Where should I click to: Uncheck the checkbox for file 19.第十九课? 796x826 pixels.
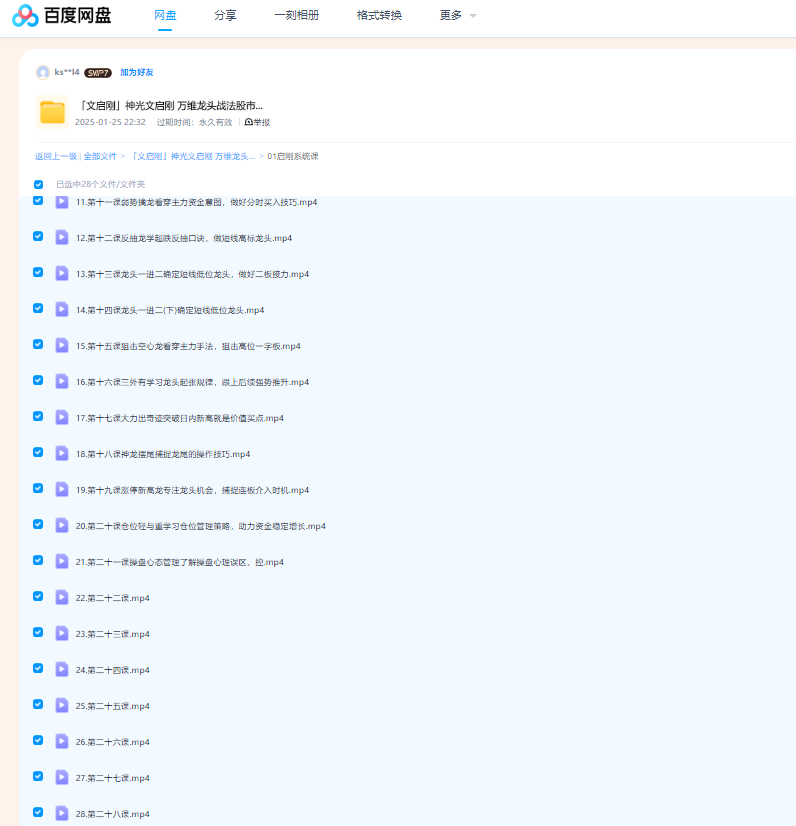click(x=38, y=488)
